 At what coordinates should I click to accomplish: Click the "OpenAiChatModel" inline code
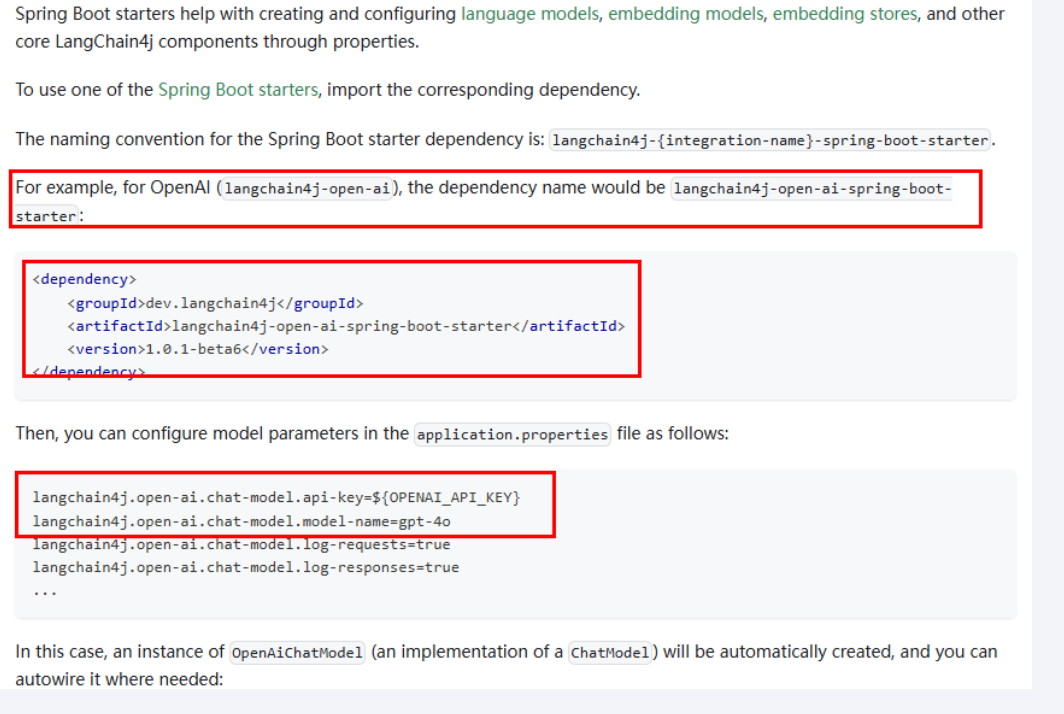[x=297, y=653]
